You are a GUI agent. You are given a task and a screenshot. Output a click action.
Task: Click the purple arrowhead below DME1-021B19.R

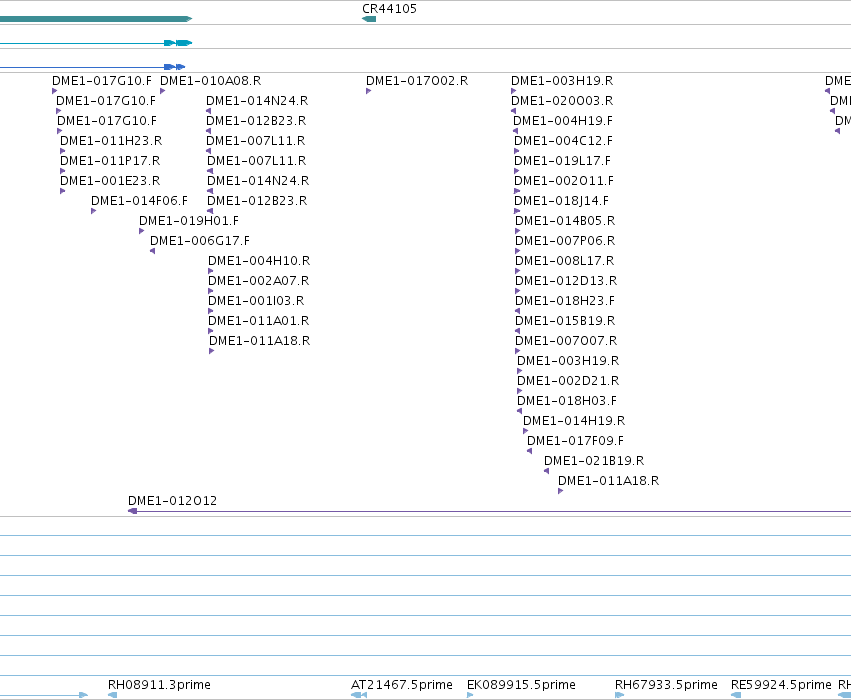(x=547, y=471)
